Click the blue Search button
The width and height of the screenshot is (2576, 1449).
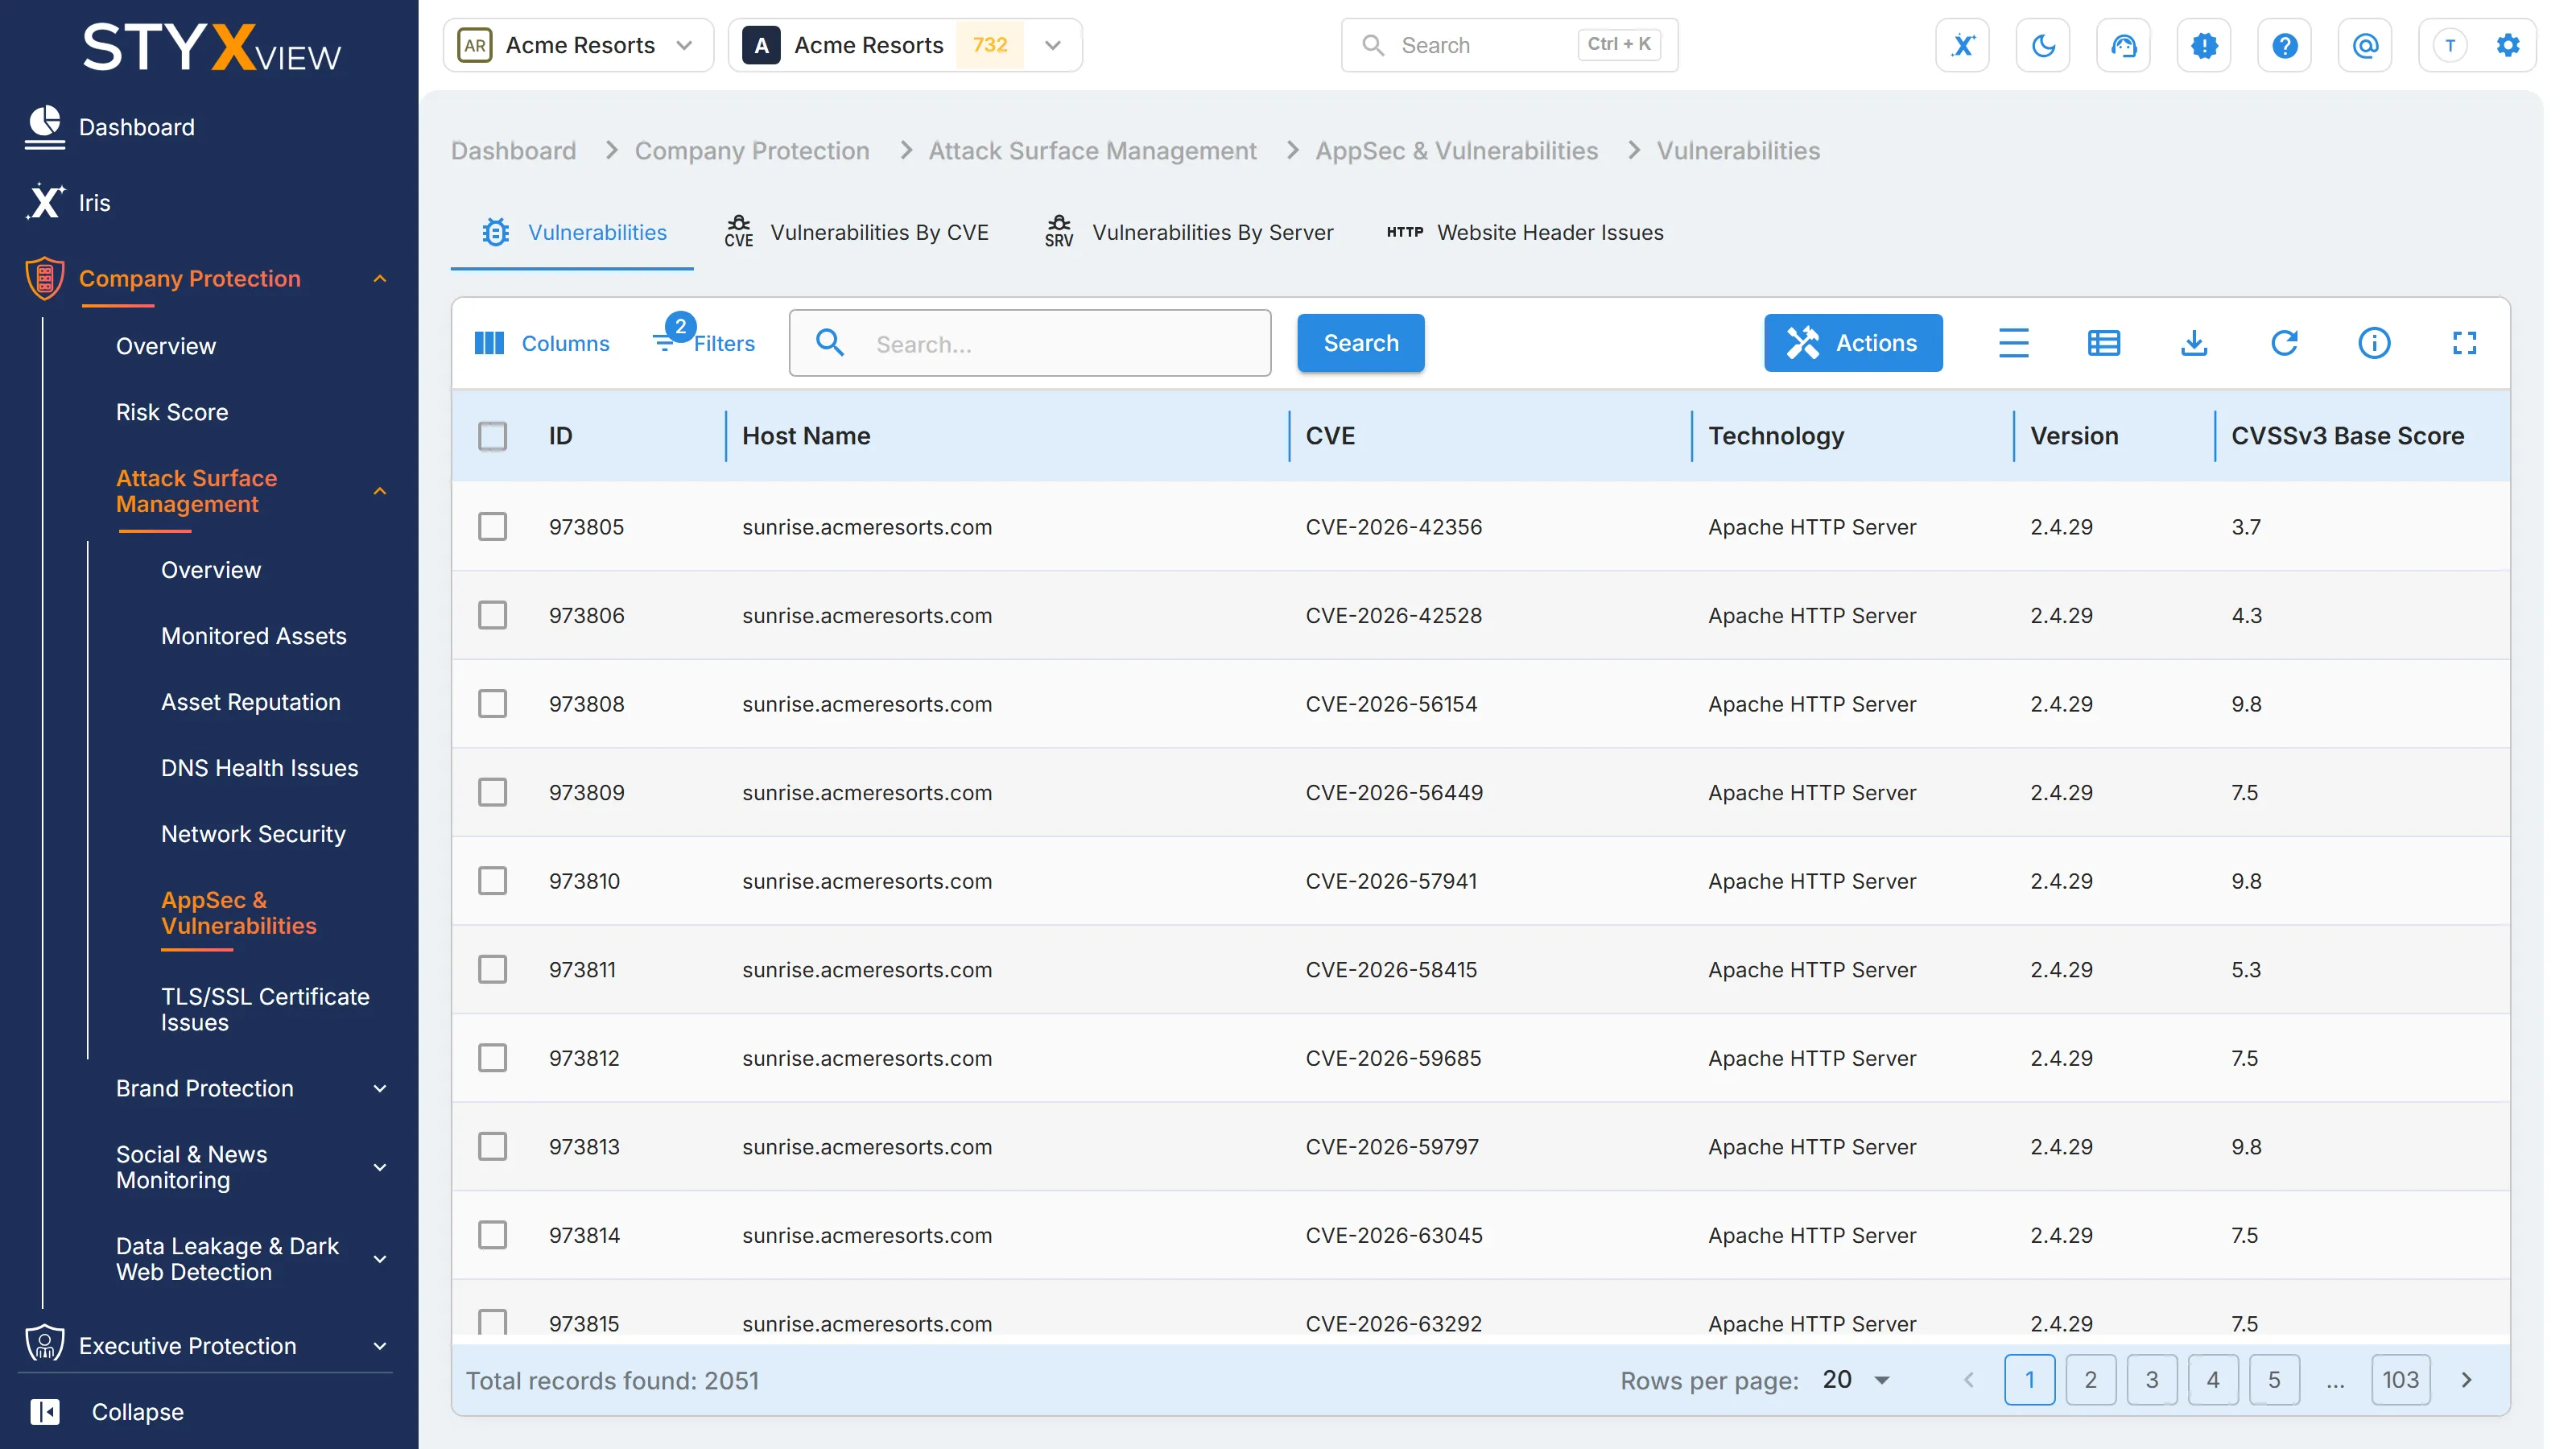[x=1360, y=343]
